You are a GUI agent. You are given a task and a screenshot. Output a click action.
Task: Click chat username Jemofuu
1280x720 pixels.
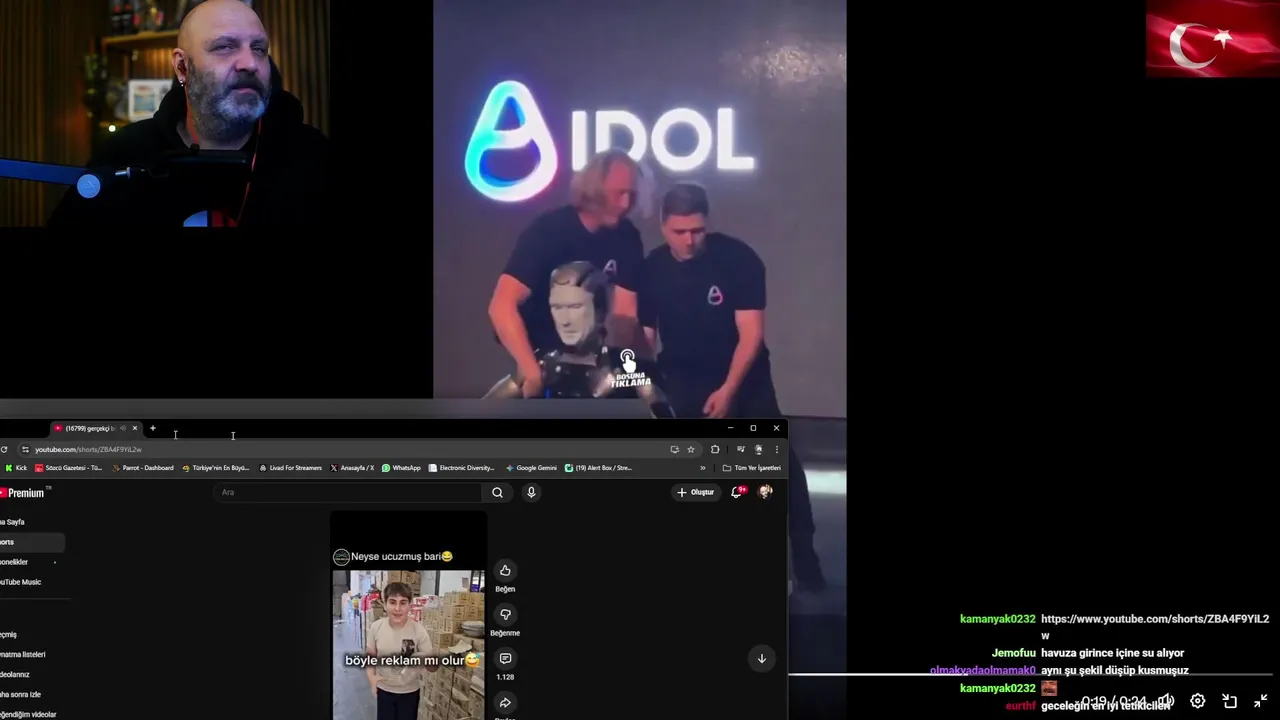click(x=1014, y=653)
